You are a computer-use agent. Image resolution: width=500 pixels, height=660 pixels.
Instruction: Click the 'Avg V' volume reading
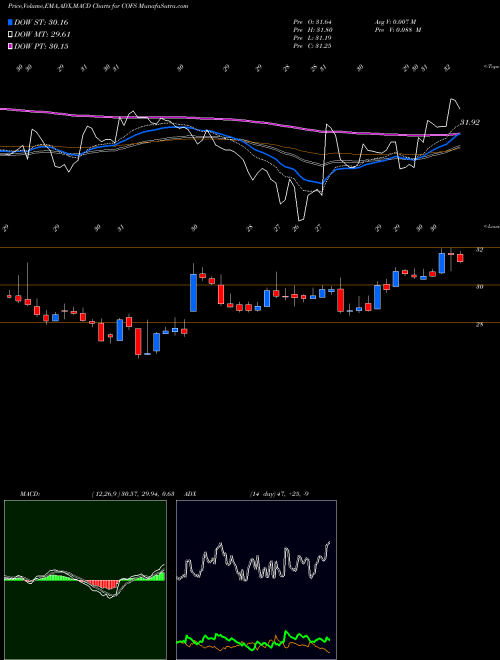tap(395, 22)
